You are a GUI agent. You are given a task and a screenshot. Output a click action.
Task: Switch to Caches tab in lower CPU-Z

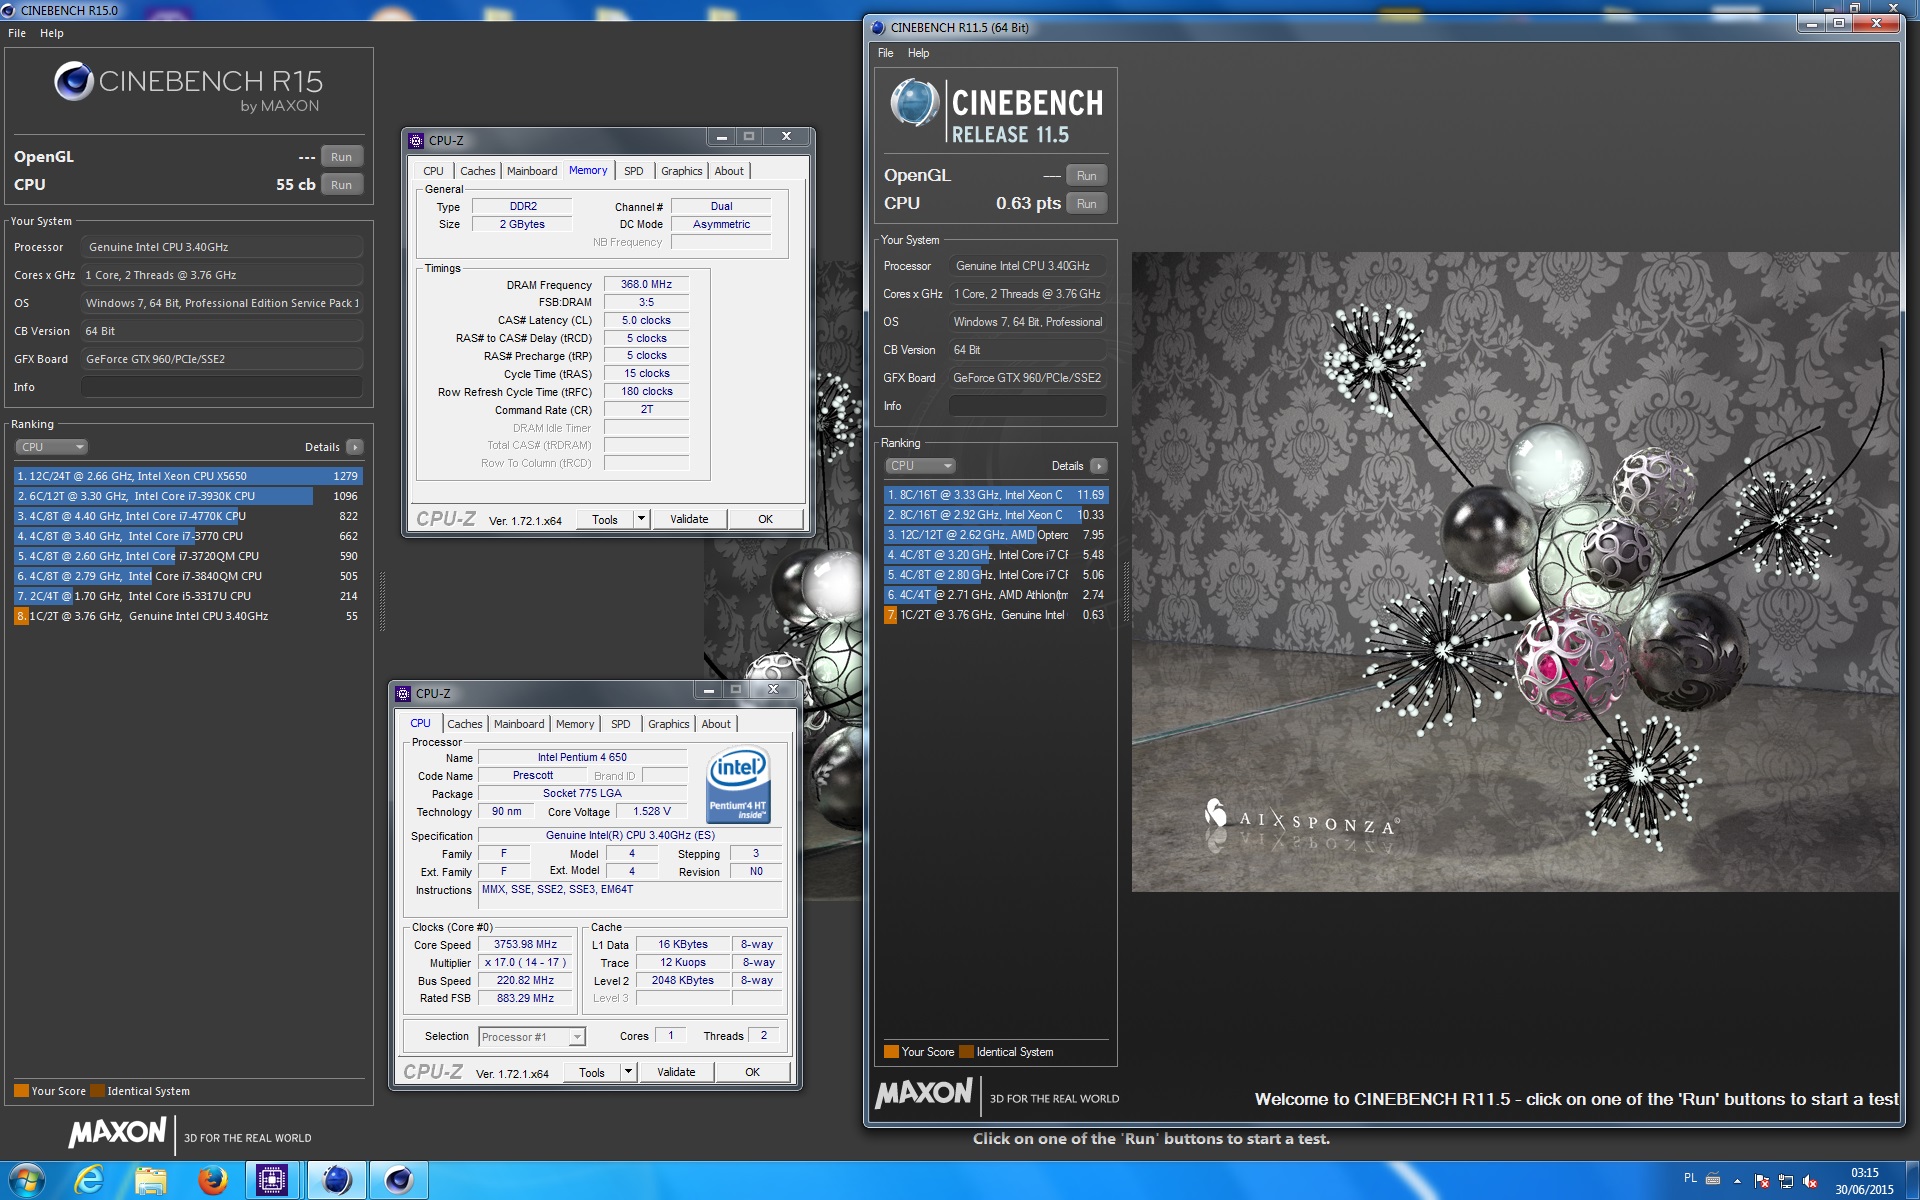pyautogui.click(x=464, y=724)
